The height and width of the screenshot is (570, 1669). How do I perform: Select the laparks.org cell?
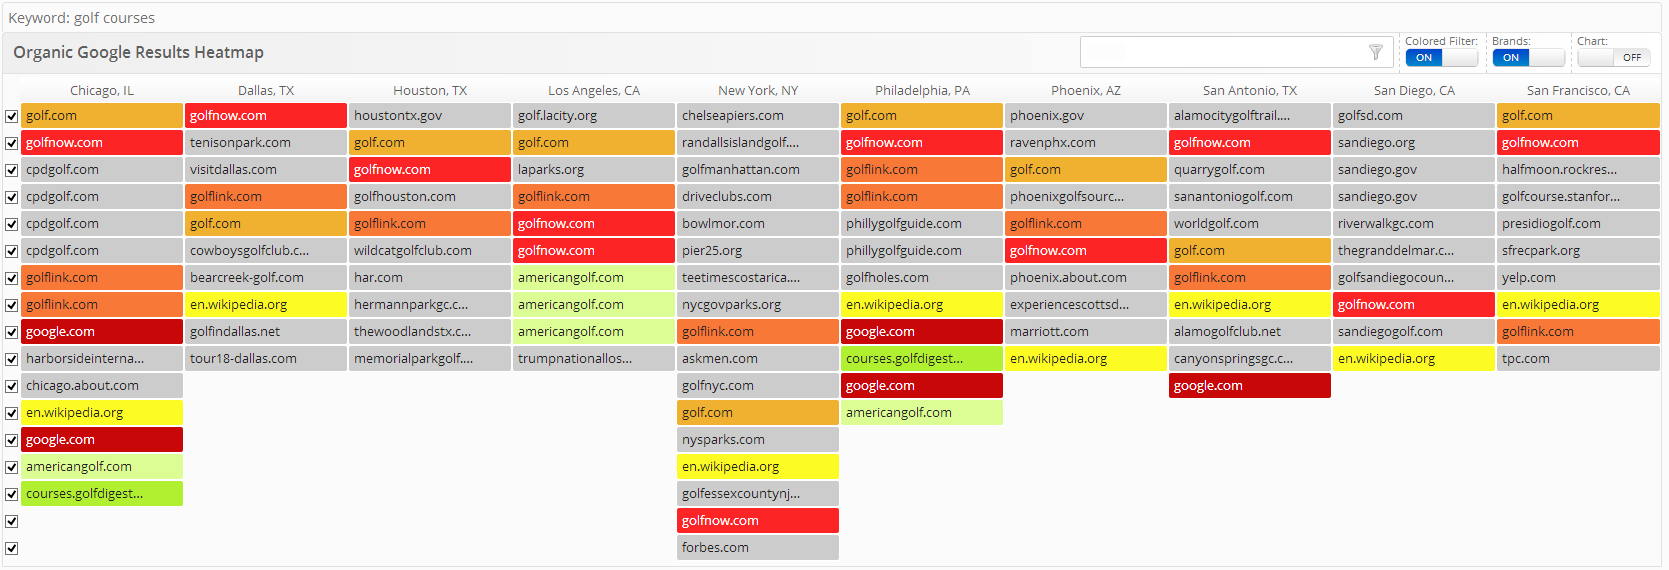tap(594, 170)
